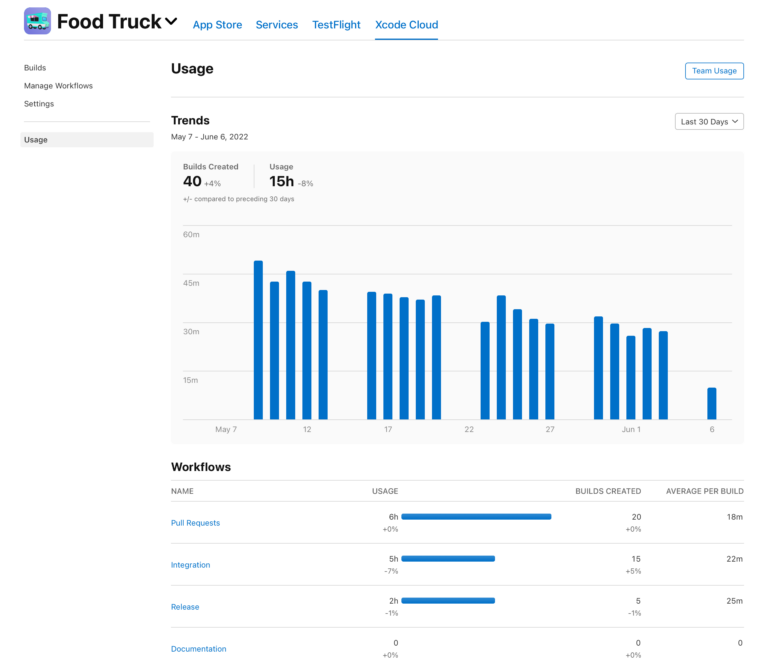Open Builds in the sidebar

click(x=35, y=68)
